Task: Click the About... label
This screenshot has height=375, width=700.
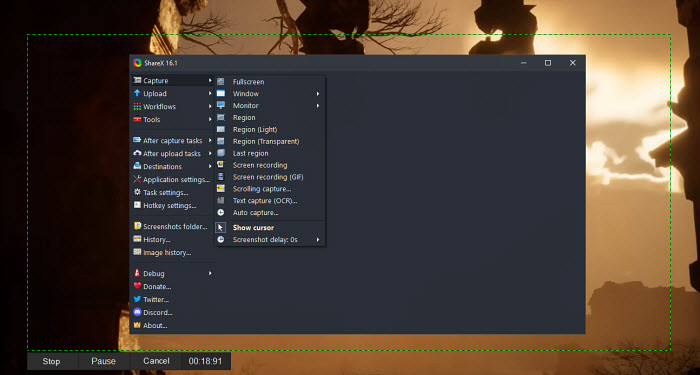Action: coord(155,325)
